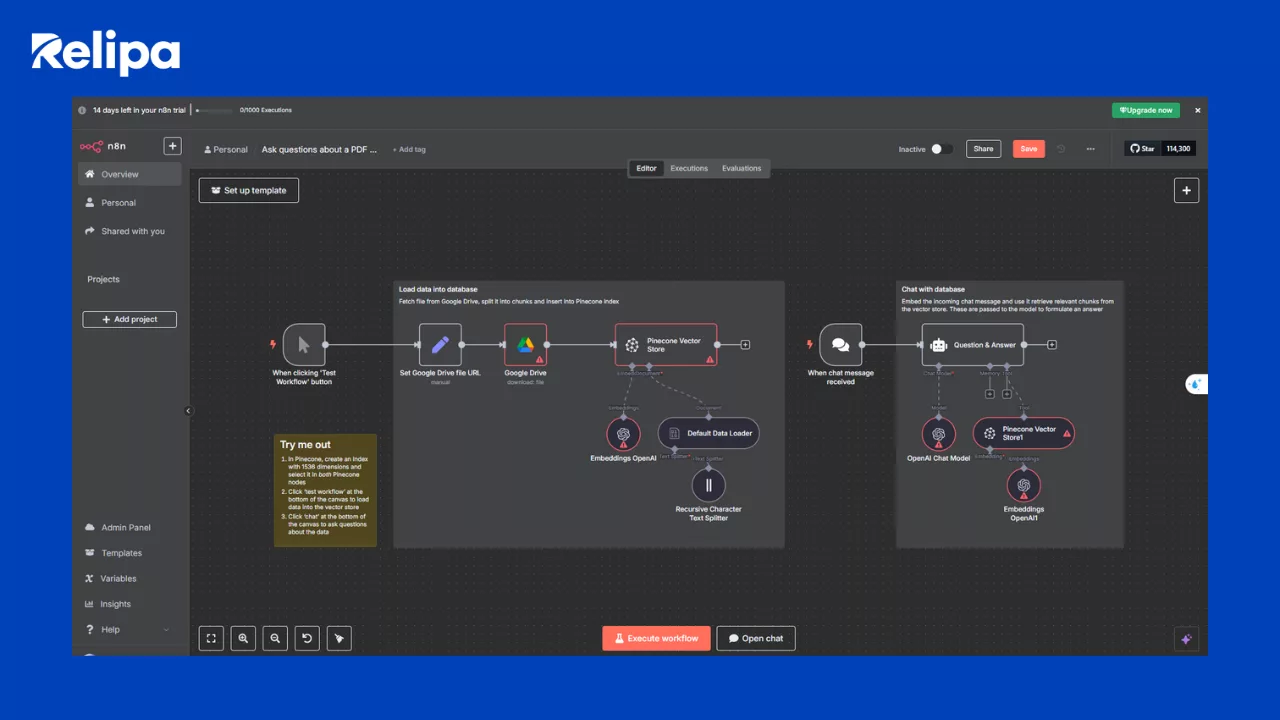Click the plus button beside the n8n logo

click(x=172, y=146)
